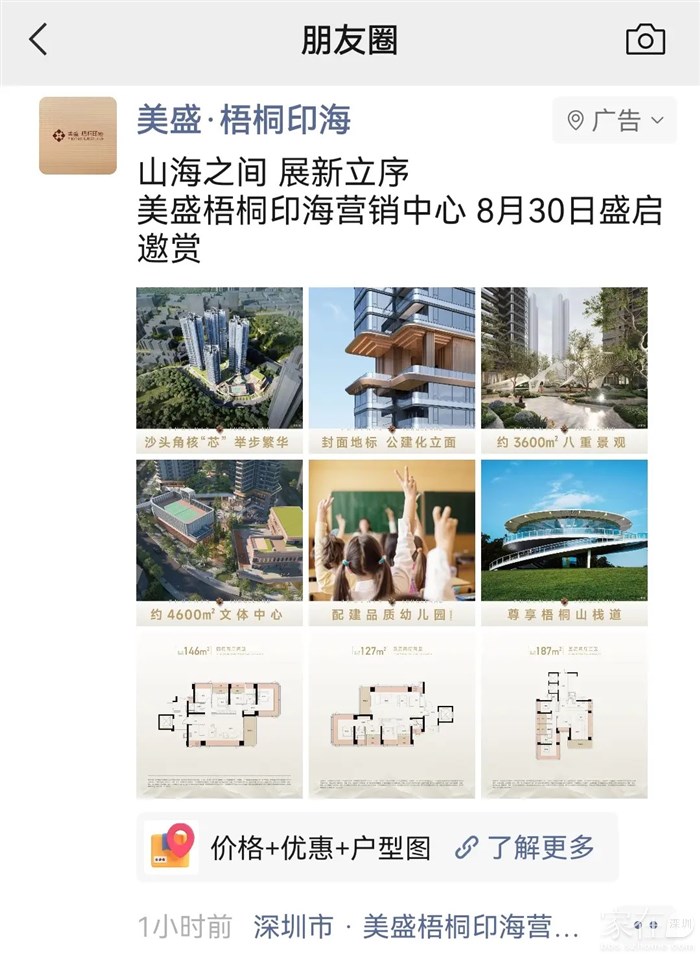Tap the map marker card icon
This screenshot has height=954, width=700.
coord(173,846)
